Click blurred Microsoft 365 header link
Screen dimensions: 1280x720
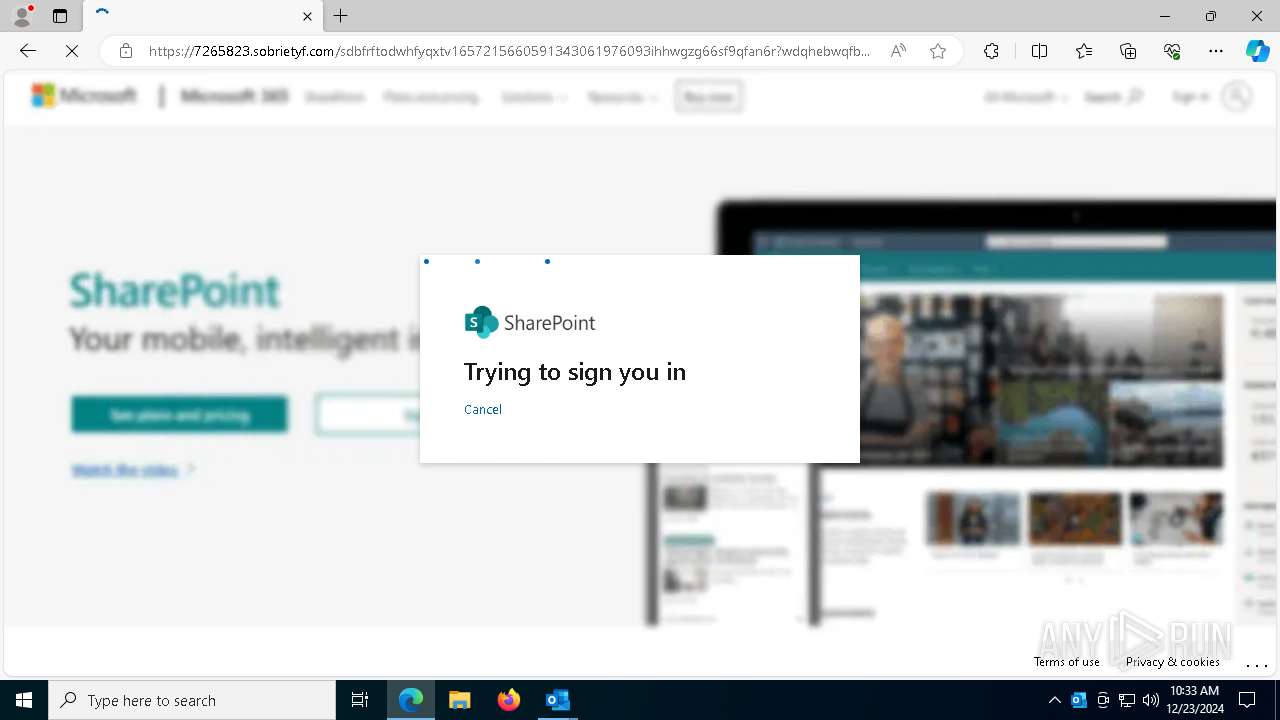tap(234, 96)
